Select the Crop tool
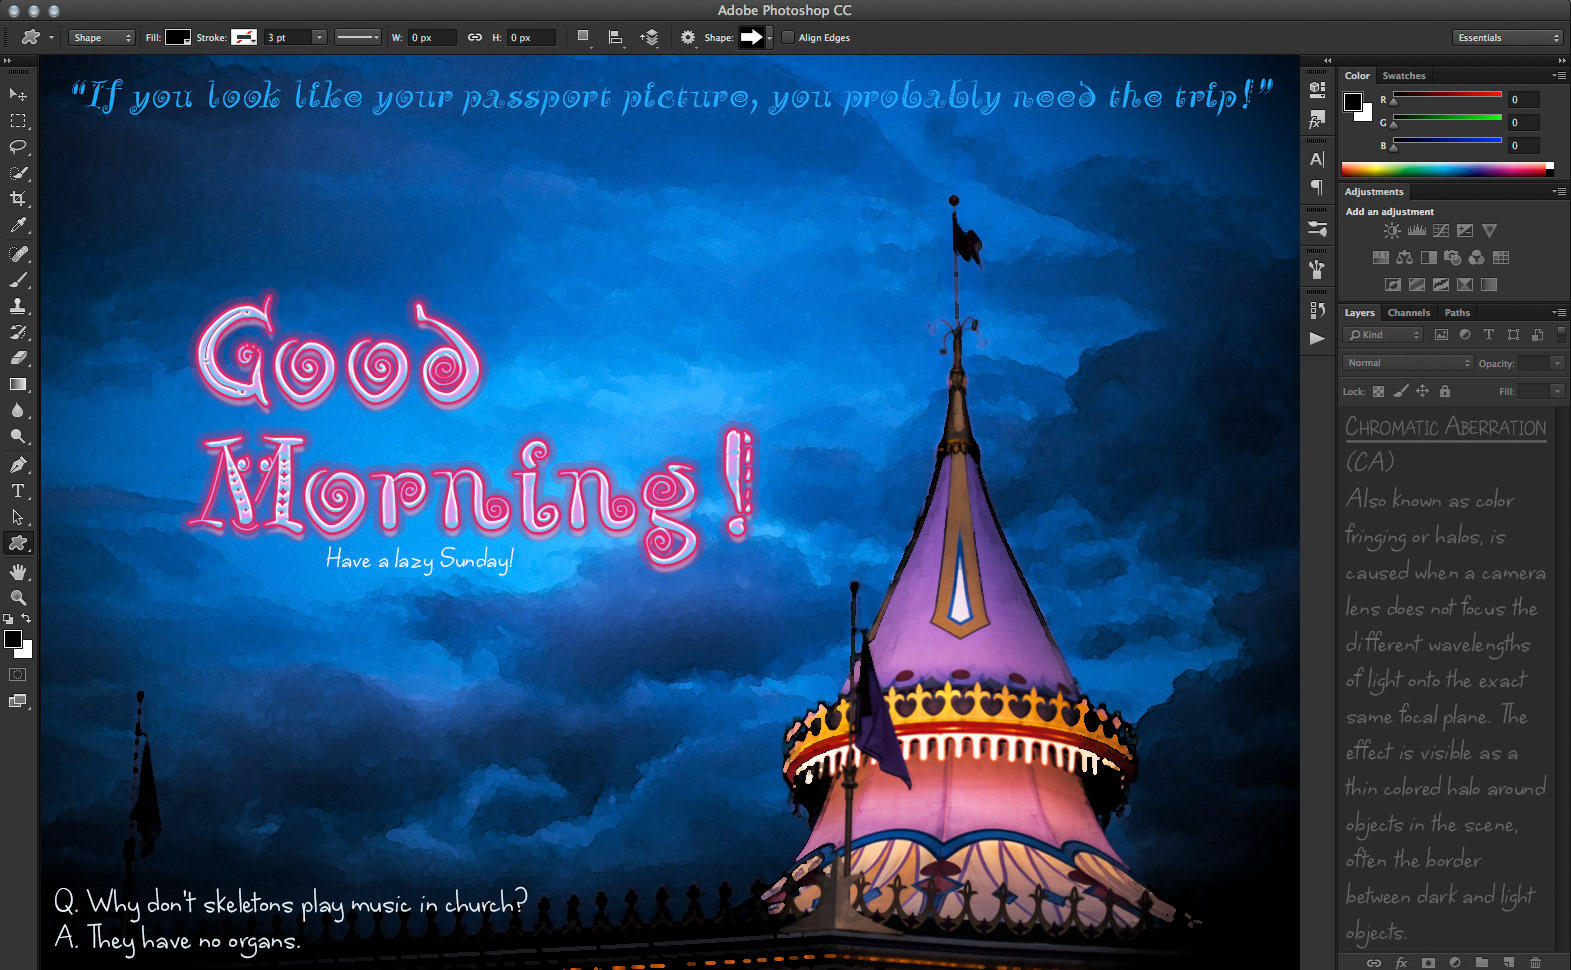Viewport: 1571px width, 970px height. tap(18, 199)
